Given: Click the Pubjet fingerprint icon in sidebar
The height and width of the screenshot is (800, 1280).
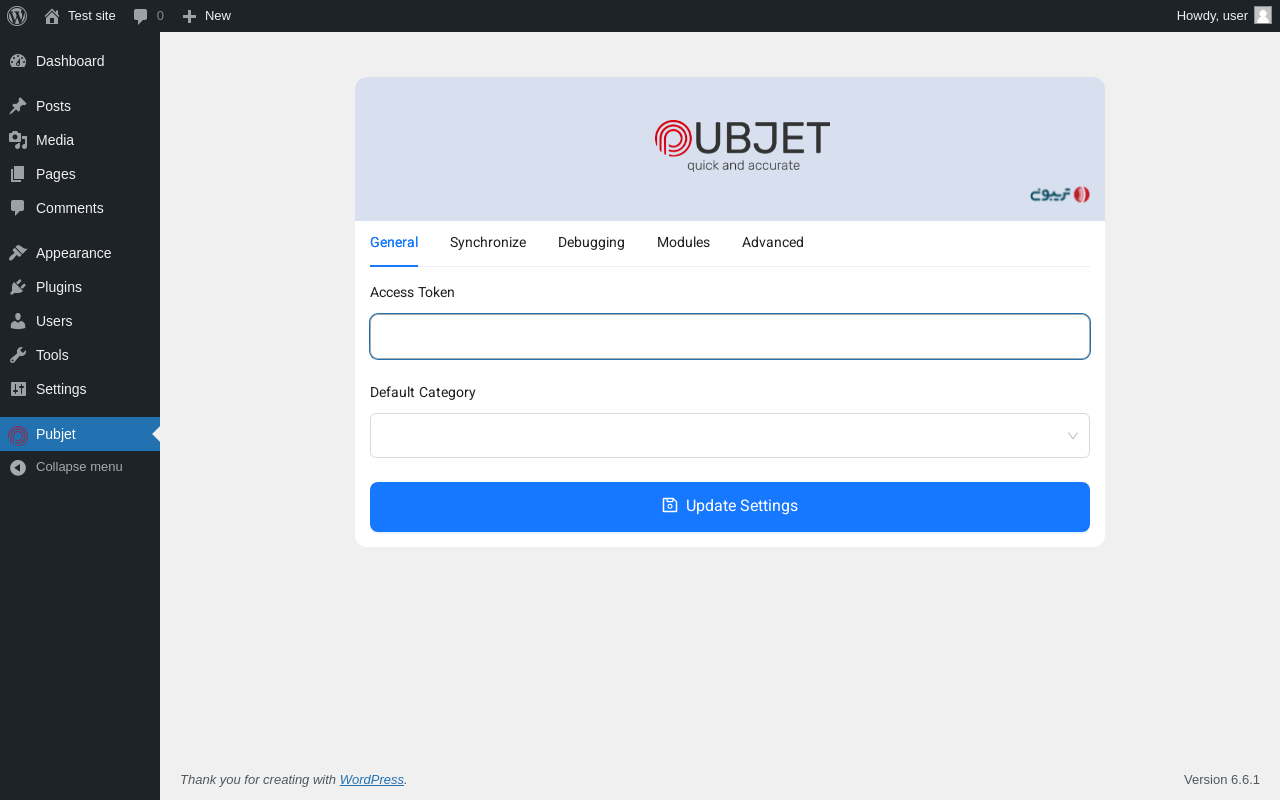Looking at the screenshot, I should pos(18,435).
